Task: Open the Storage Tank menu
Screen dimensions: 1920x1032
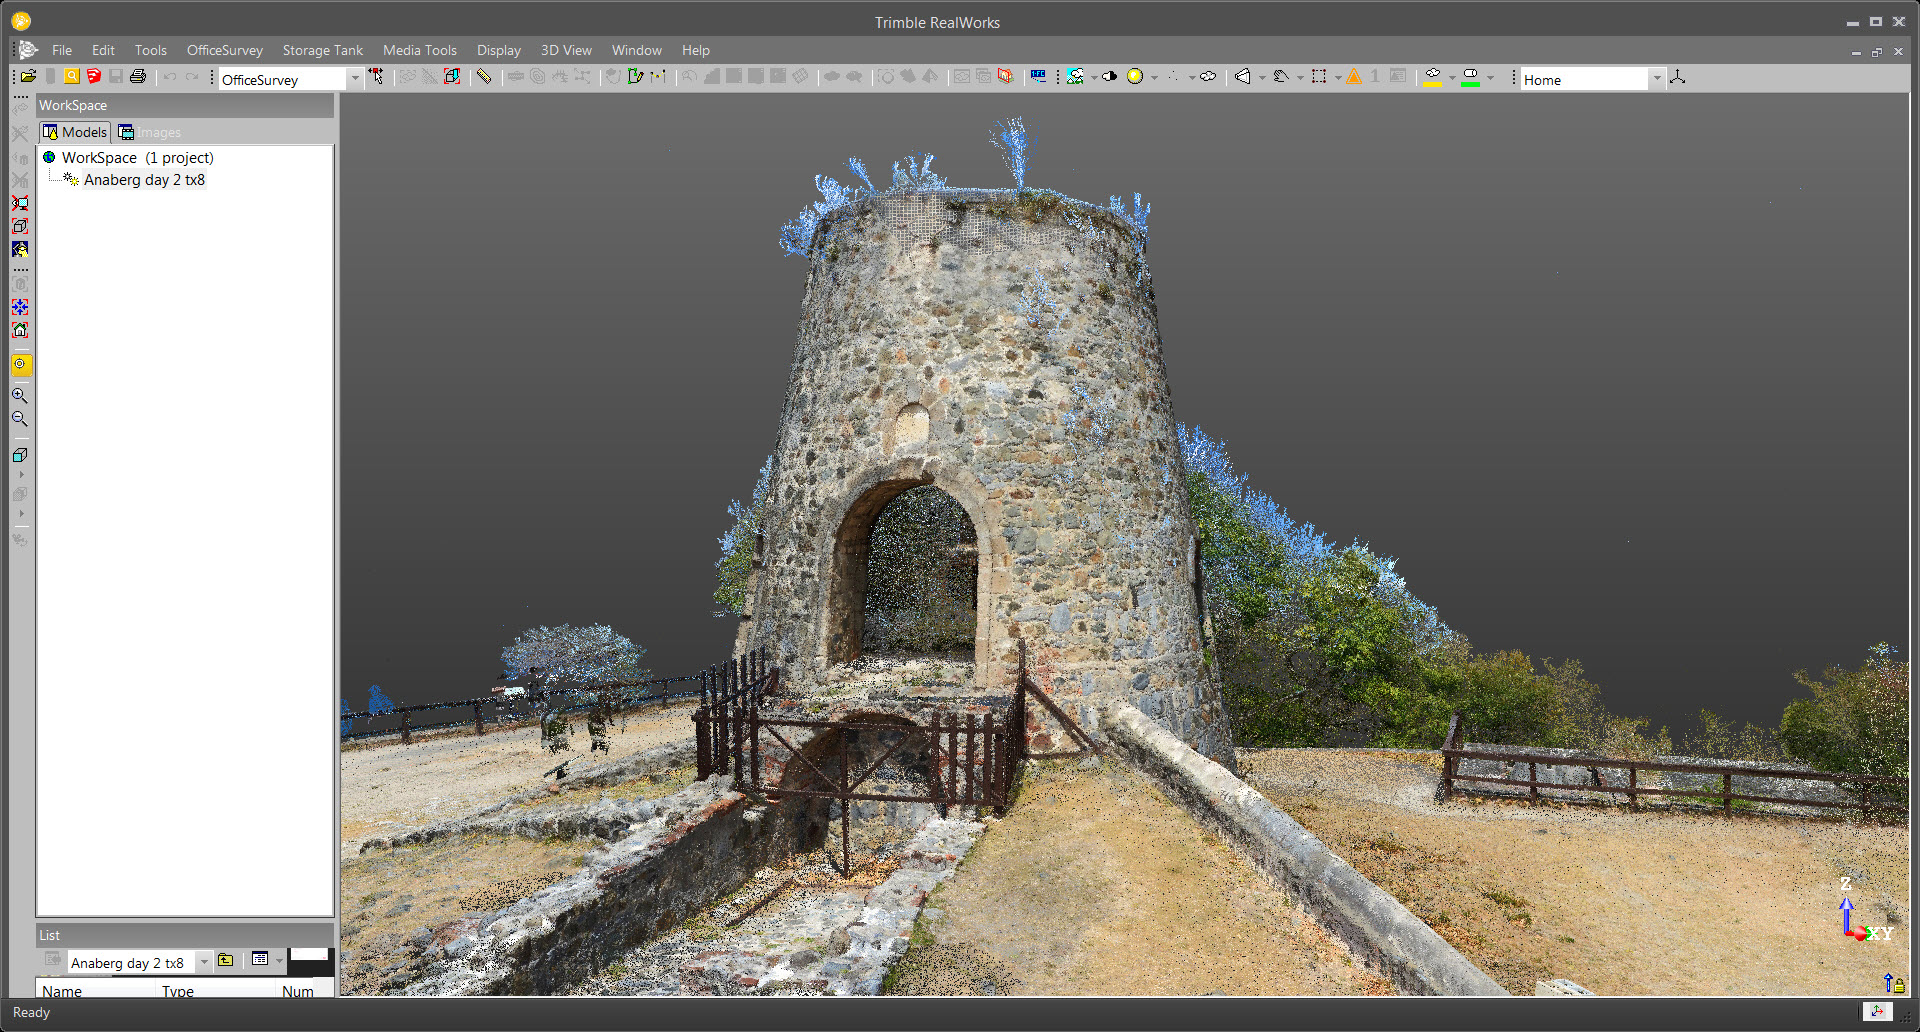Action: [x=322, y=50]
